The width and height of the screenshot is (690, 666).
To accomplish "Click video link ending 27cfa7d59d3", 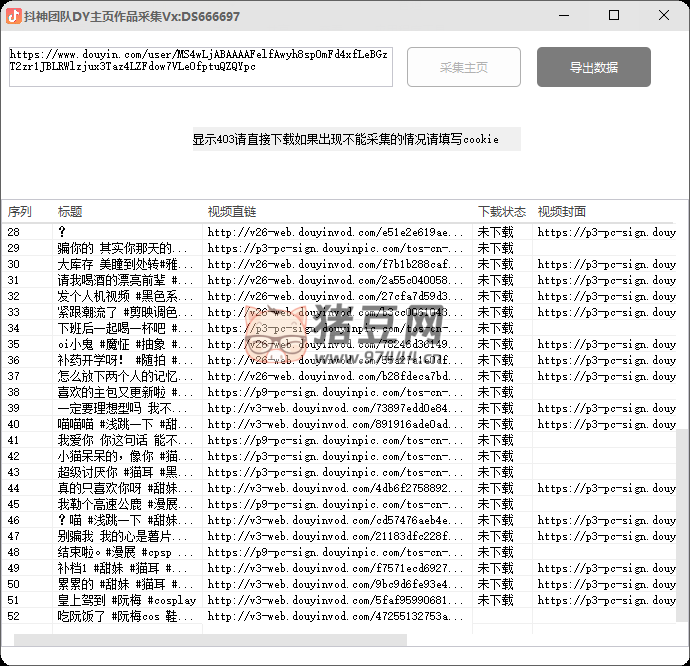I will [x=335, y=296].
